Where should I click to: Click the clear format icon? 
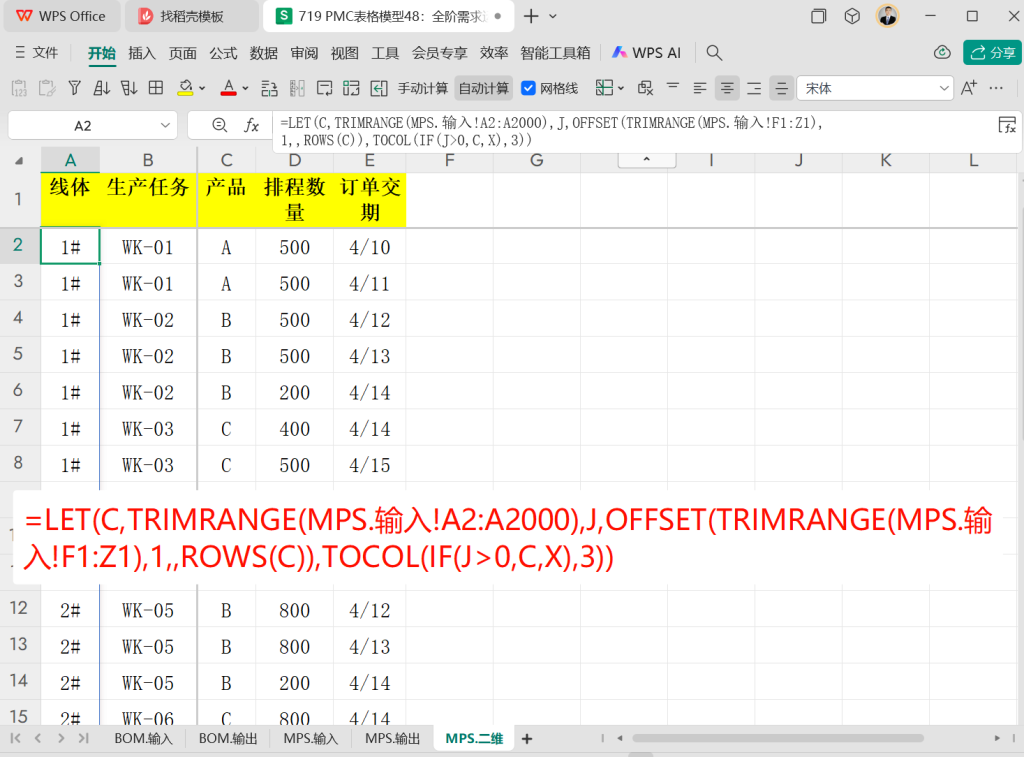click(x=645, y=88)
